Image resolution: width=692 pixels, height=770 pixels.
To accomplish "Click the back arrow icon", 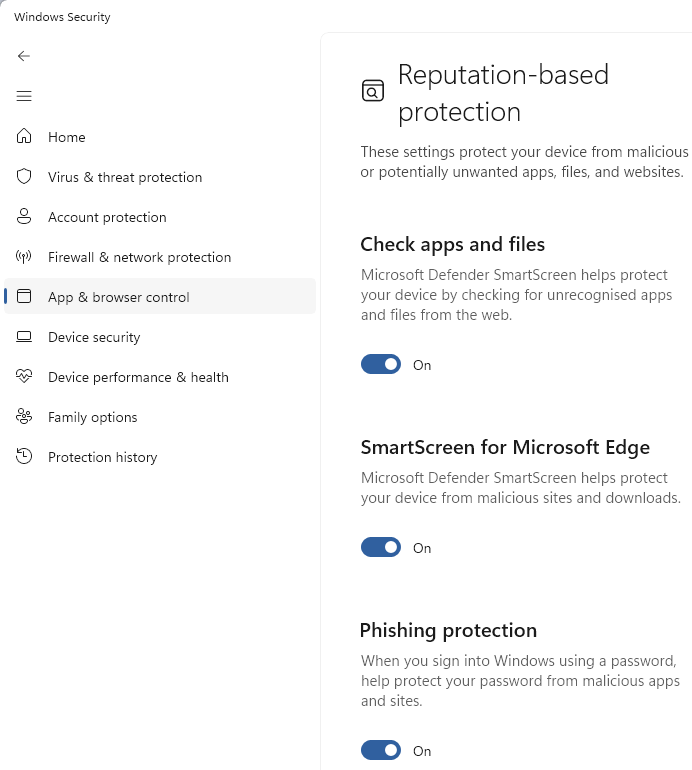I will (24, 56).
